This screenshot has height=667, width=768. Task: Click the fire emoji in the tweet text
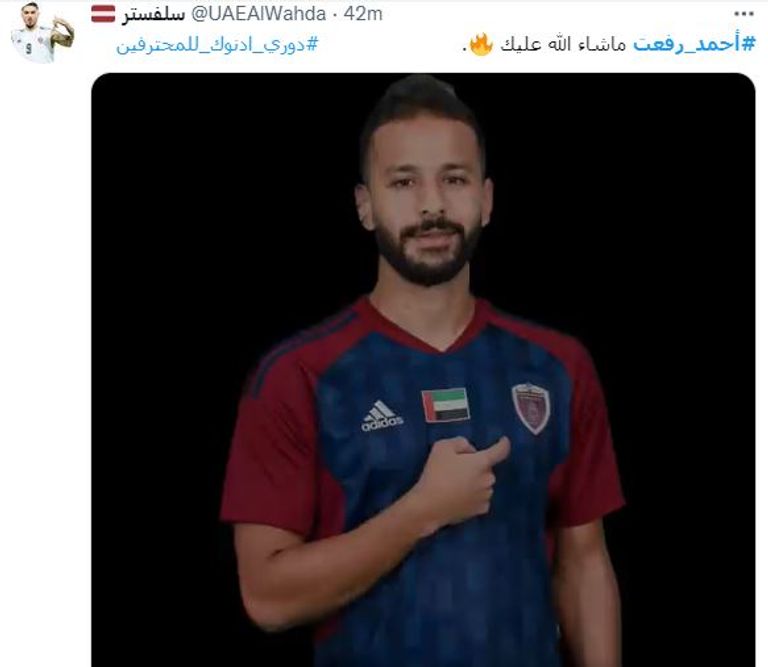click(x=480, y=44)
